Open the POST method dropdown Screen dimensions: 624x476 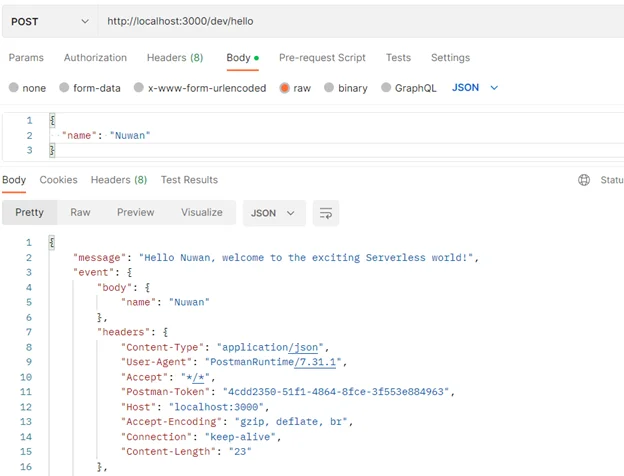(x=48, y=21)
